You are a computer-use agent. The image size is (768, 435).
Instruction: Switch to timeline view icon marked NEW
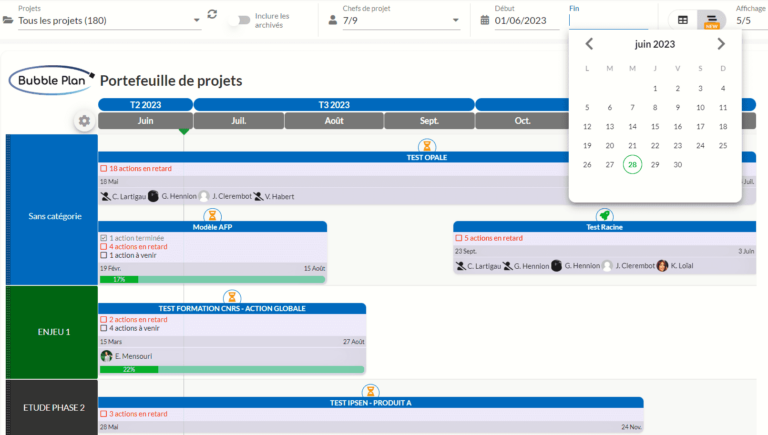tap(711, 21)
